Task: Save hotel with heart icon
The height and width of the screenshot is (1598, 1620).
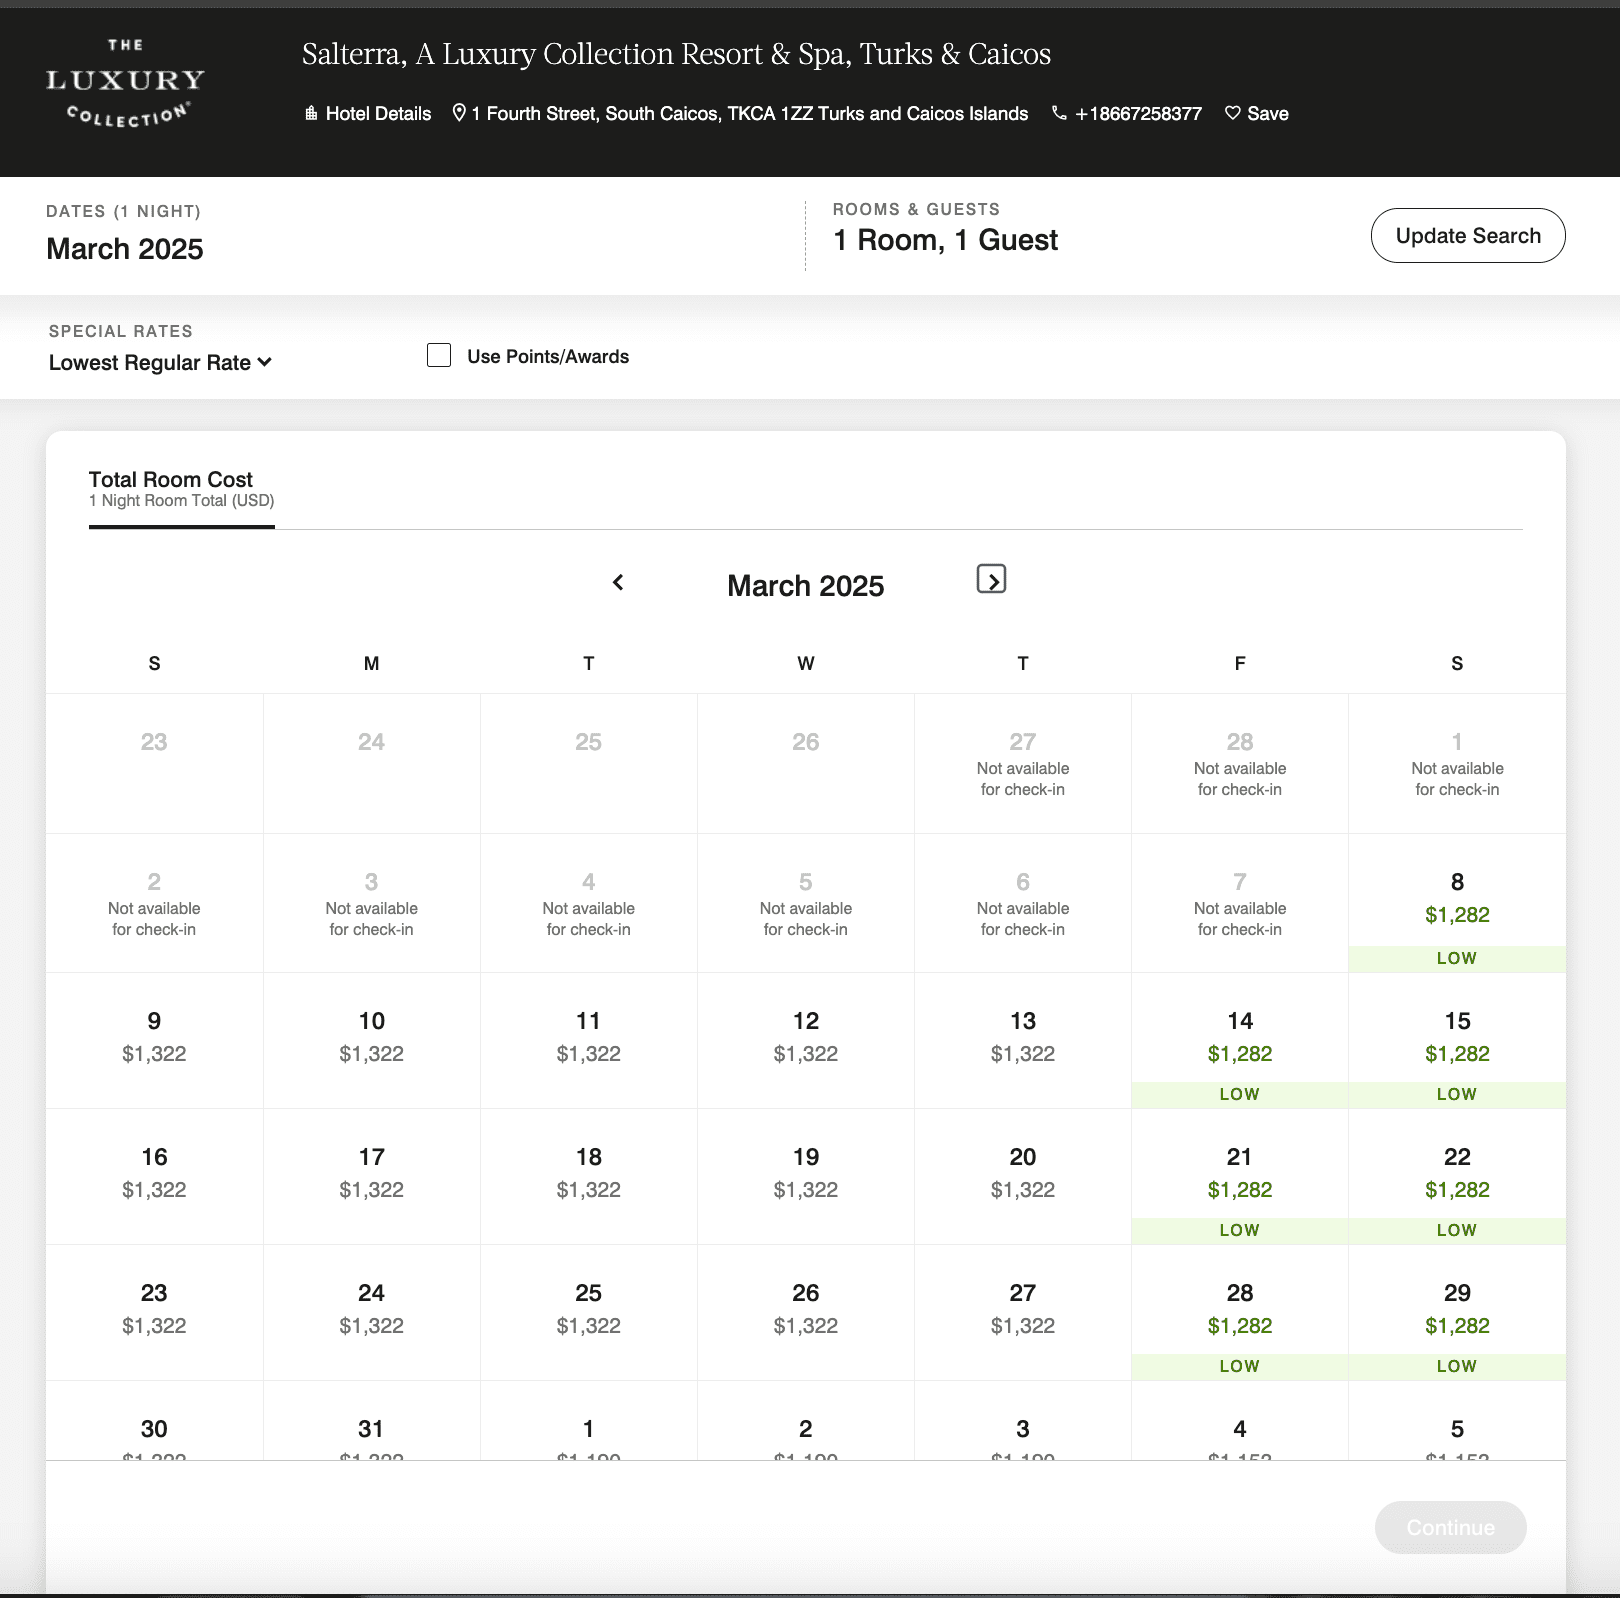Action: pos(1257,114)
